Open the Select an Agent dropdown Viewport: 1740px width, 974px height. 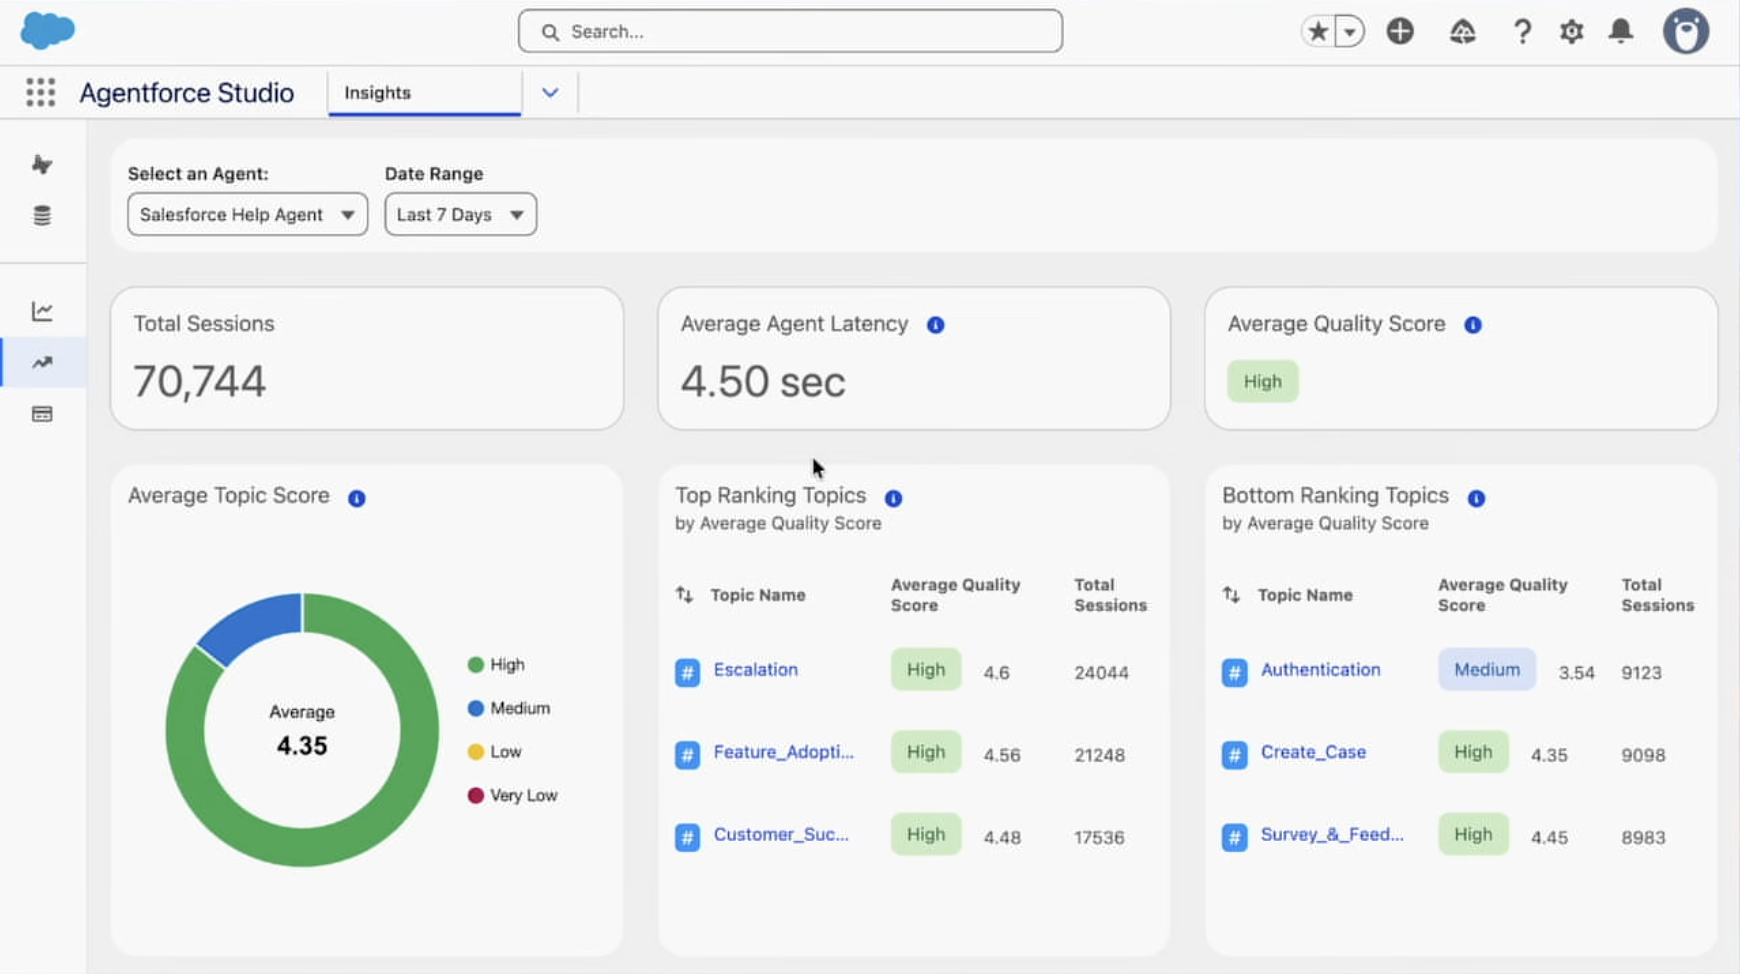246,214
